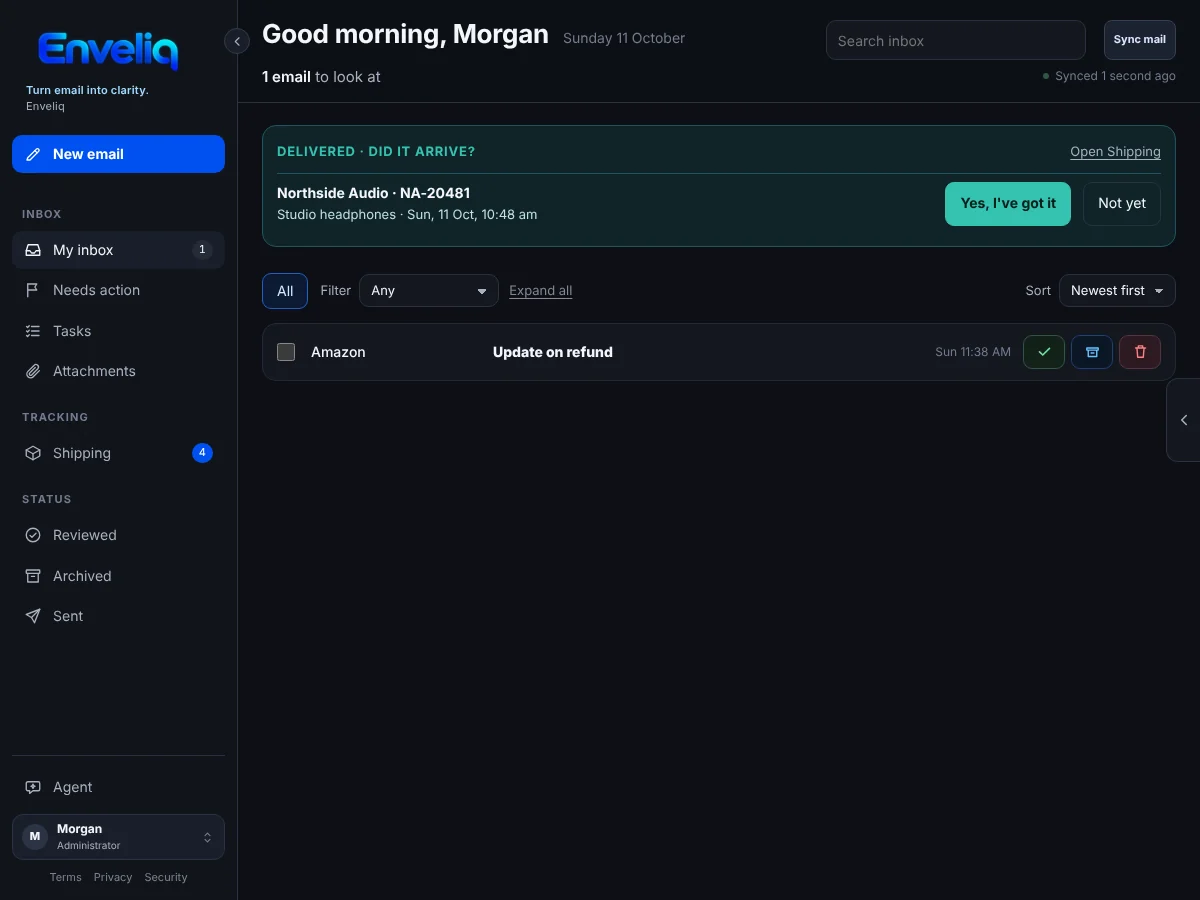Screen dimensions: 1200x900
Task: Open the Terms link
Action: 66,877
